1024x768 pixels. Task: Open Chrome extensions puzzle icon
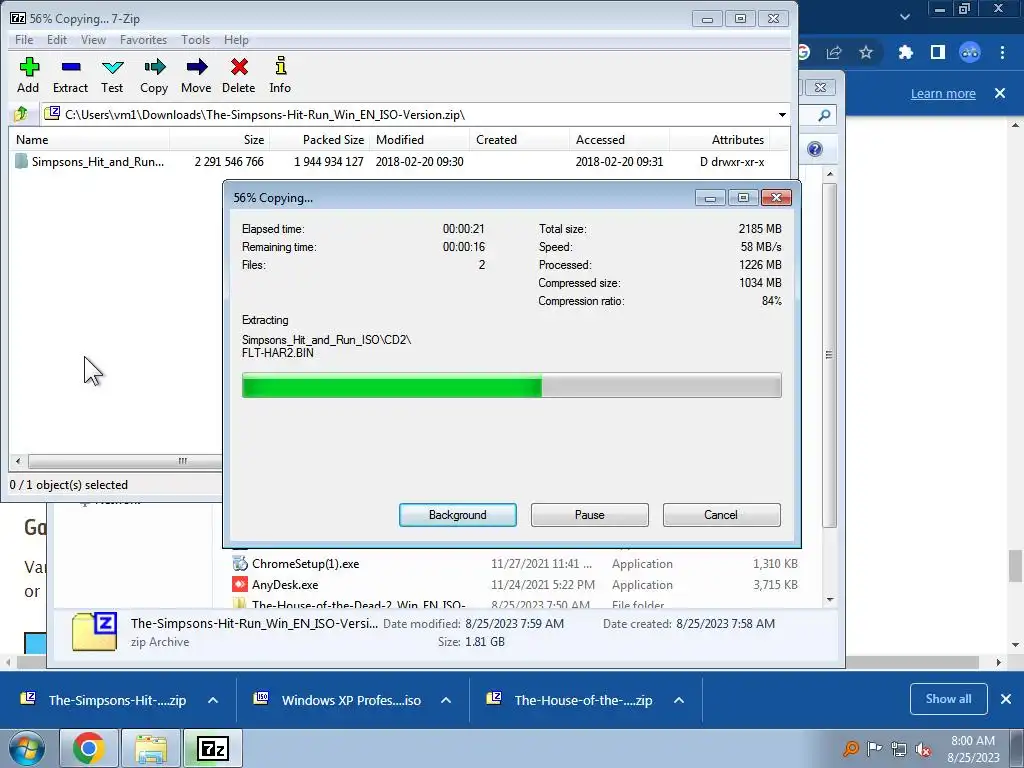[x=905, y=52]
